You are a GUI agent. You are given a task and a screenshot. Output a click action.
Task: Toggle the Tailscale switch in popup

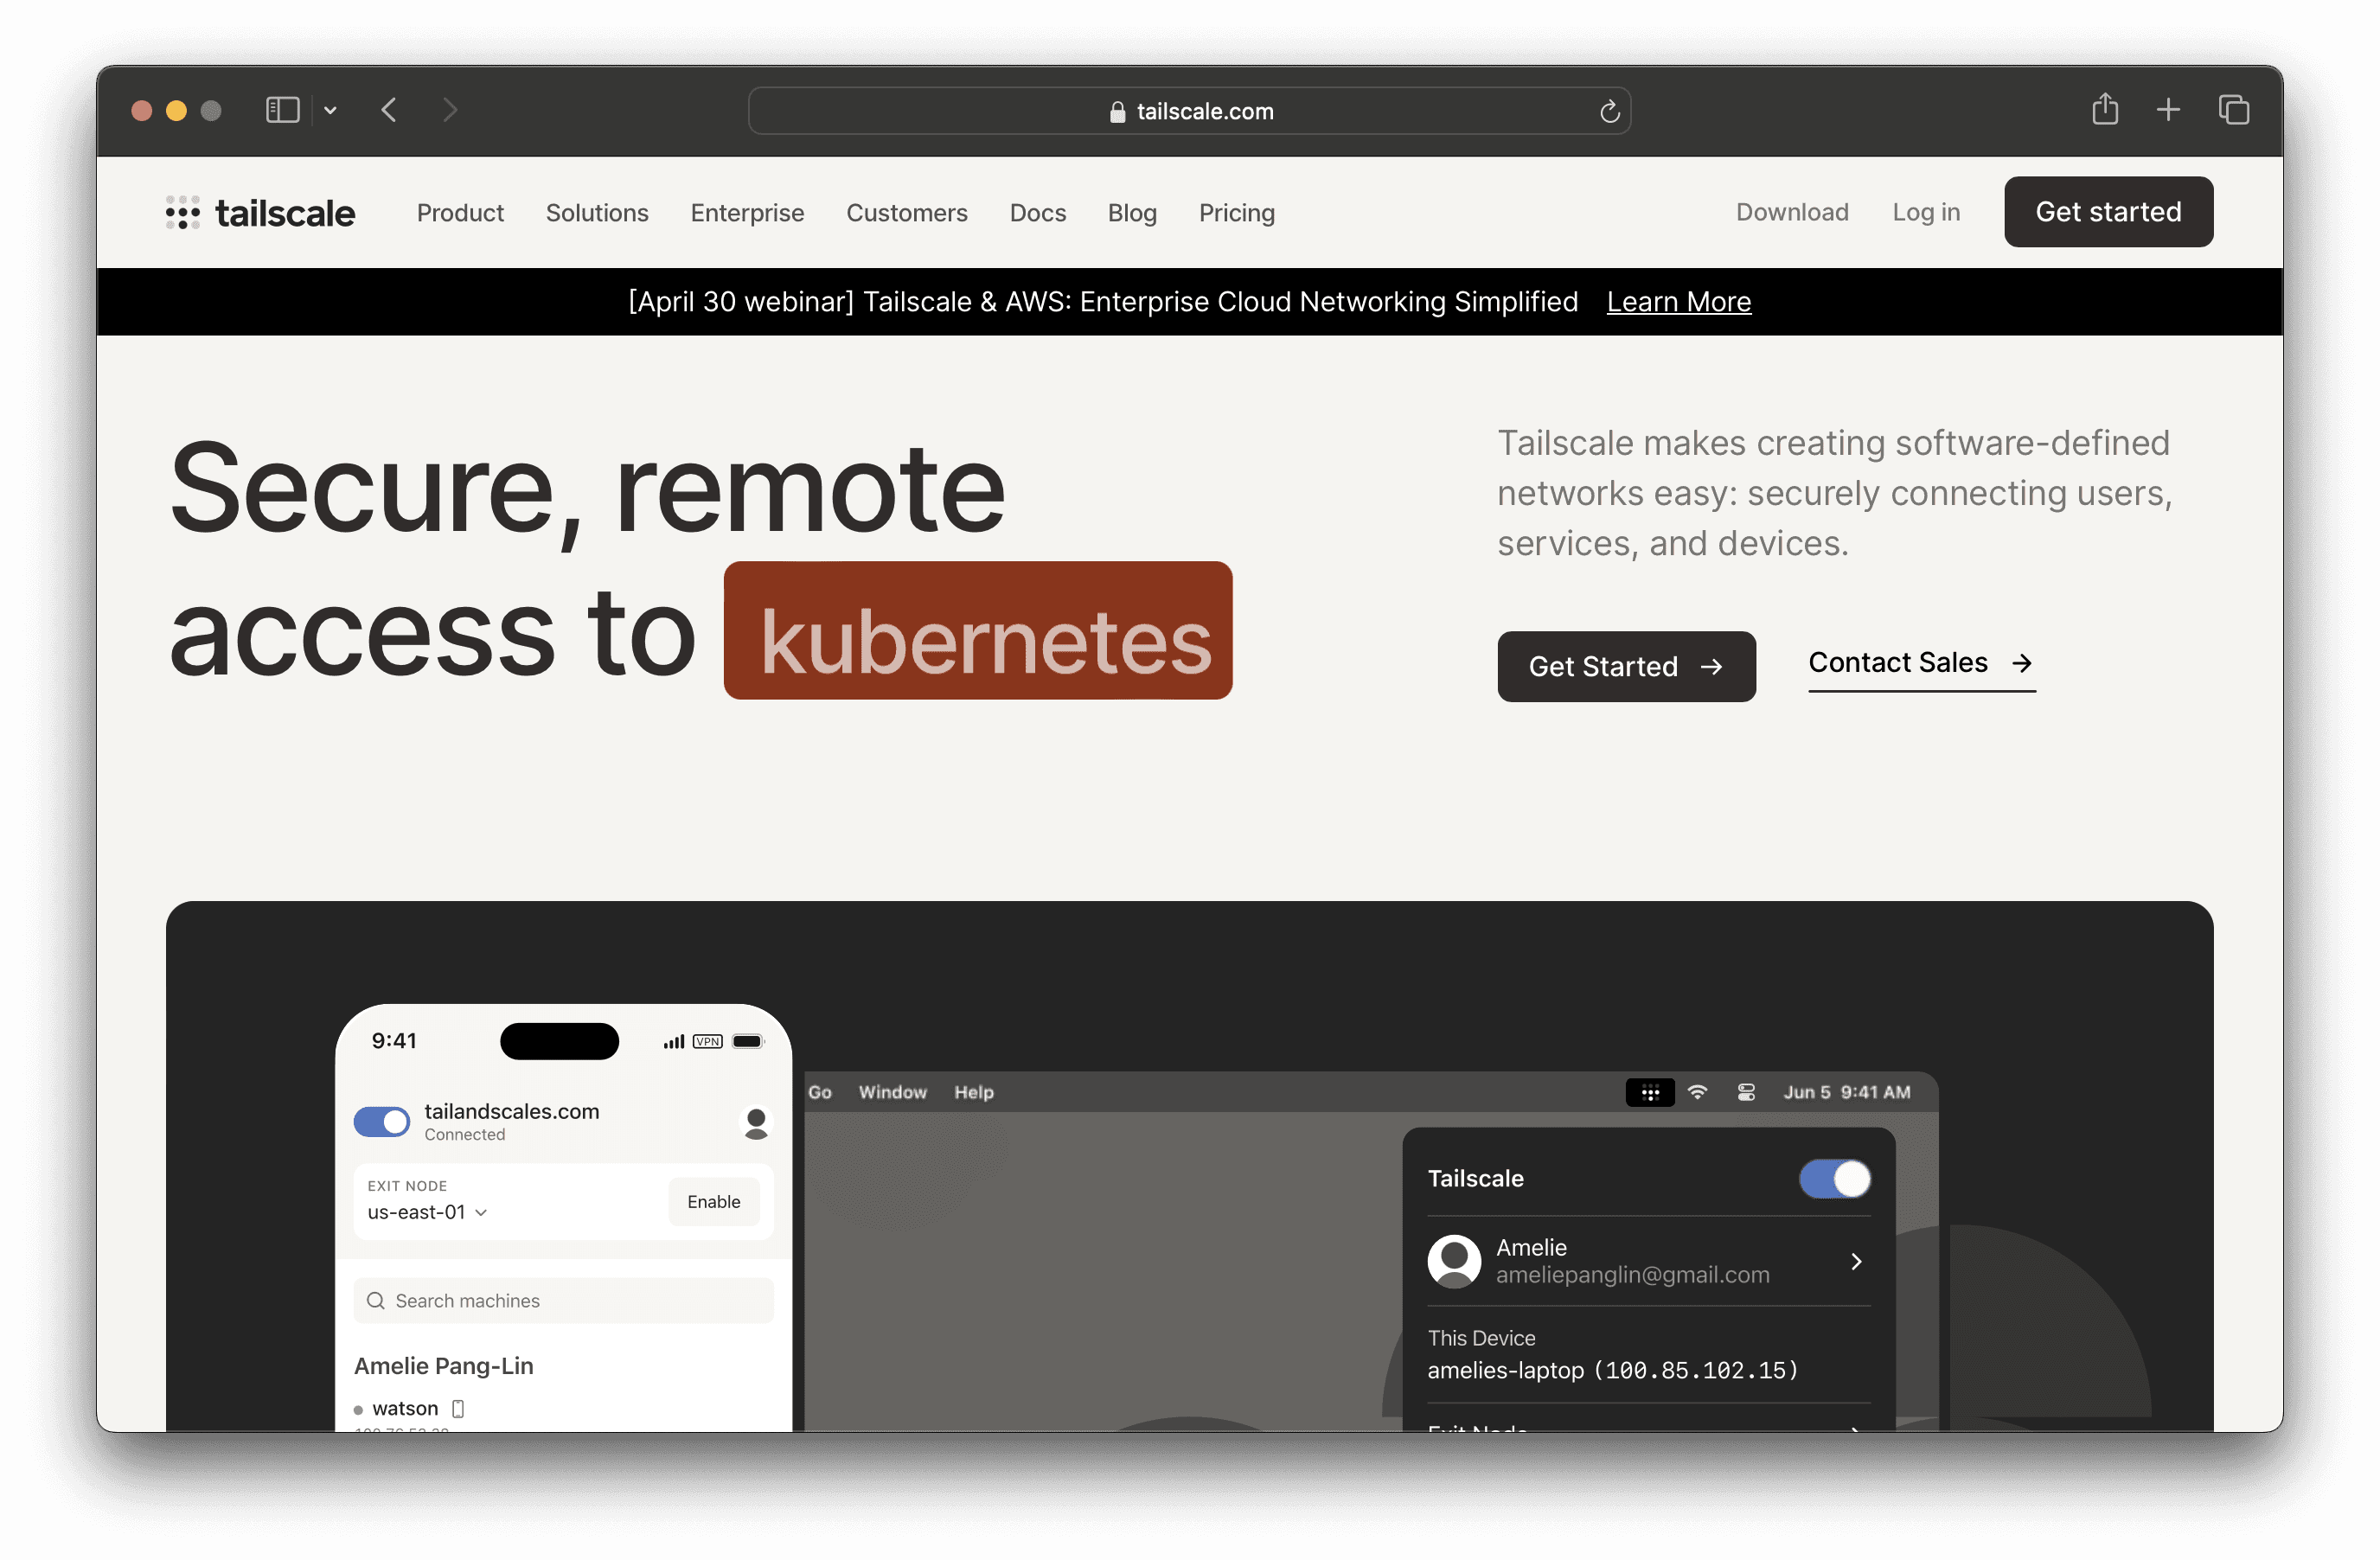tap(1834, 1179)
